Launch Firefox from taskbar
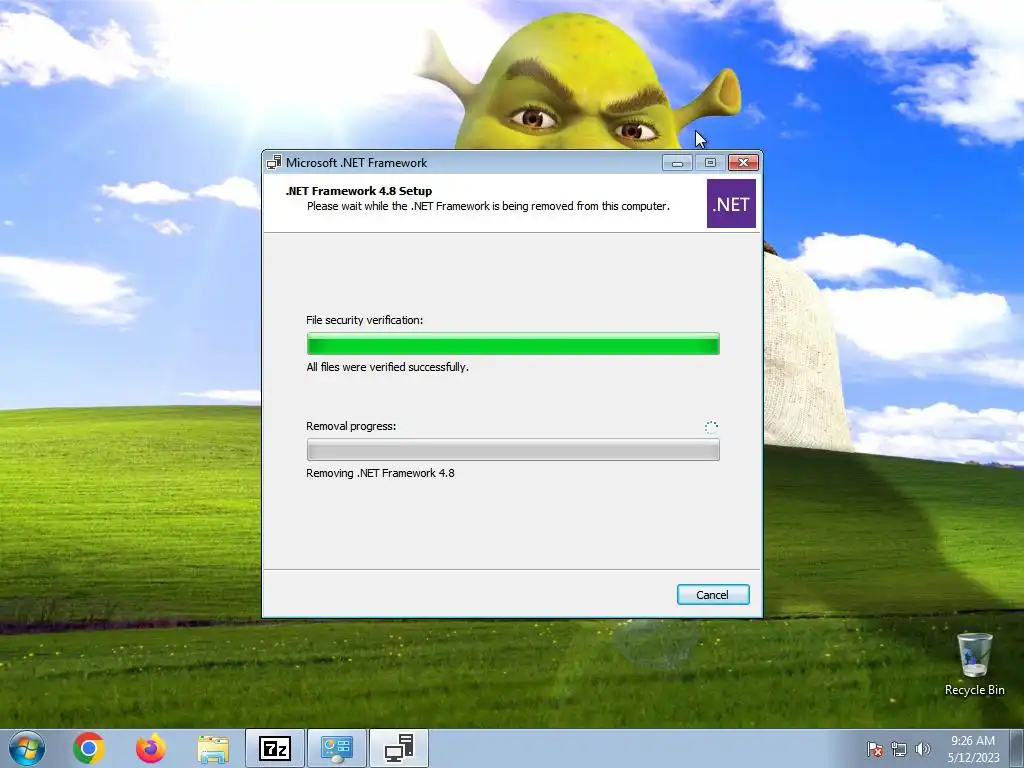The image size is (1024, 768). point(151,748)
